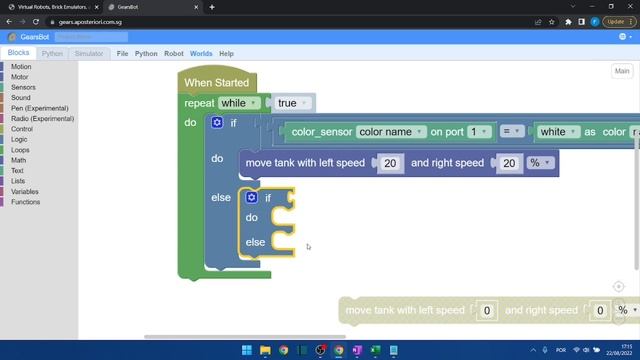This screenshot has height=360, width=640.
Task: Open the Loops block category
Action: tap(20, 150)
